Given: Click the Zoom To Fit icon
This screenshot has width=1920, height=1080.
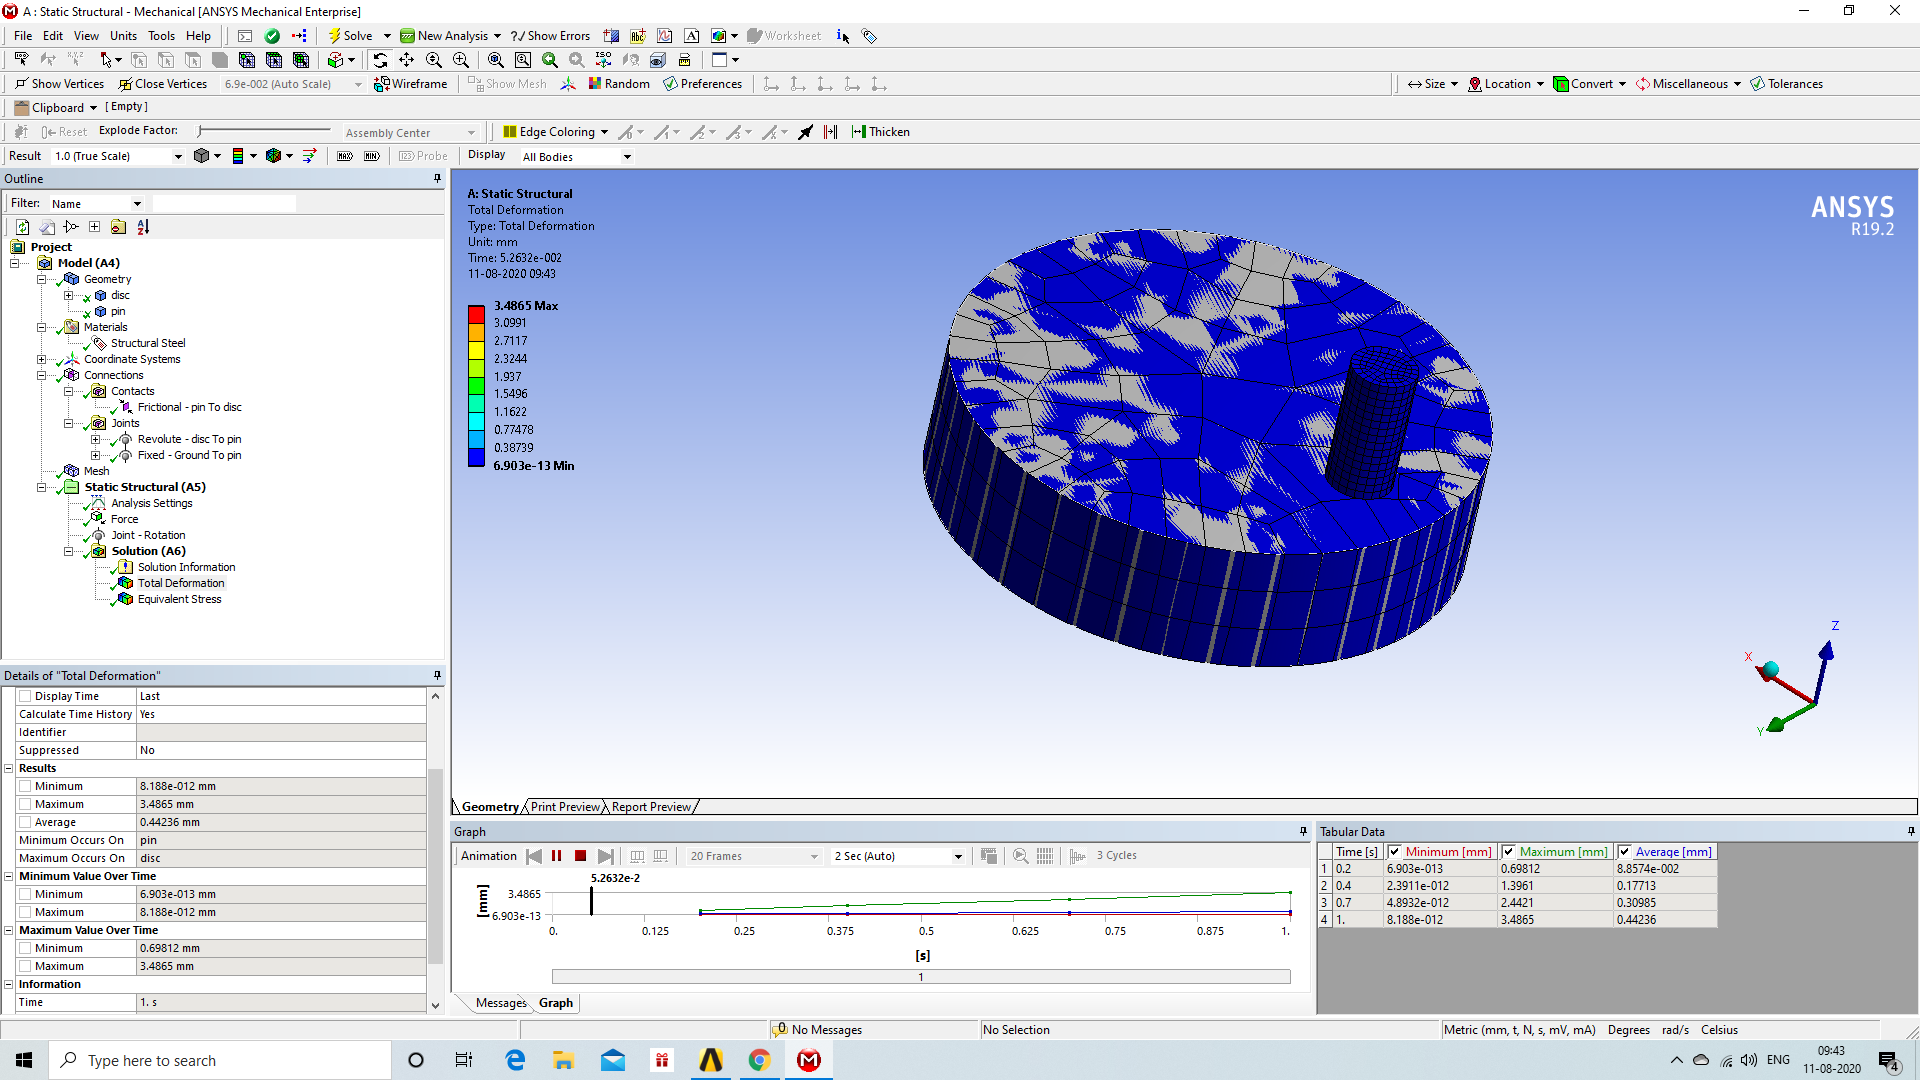Looking at the screenshot, I should (495, 60).
